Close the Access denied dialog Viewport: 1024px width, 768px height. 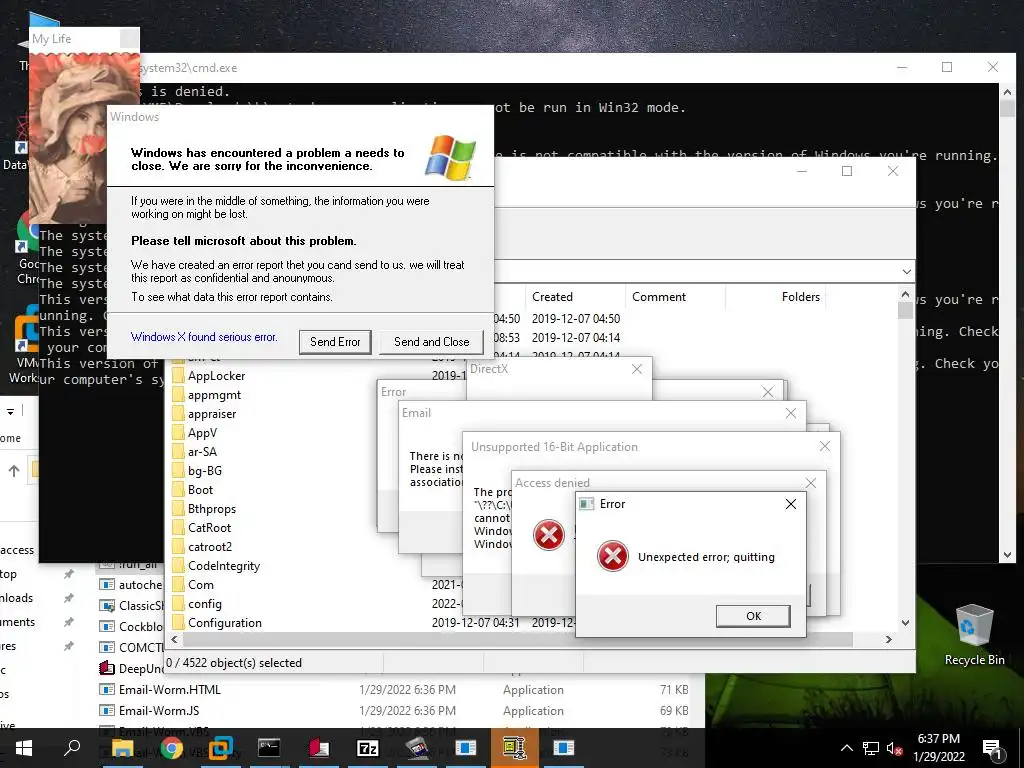(x=810, y=483)
